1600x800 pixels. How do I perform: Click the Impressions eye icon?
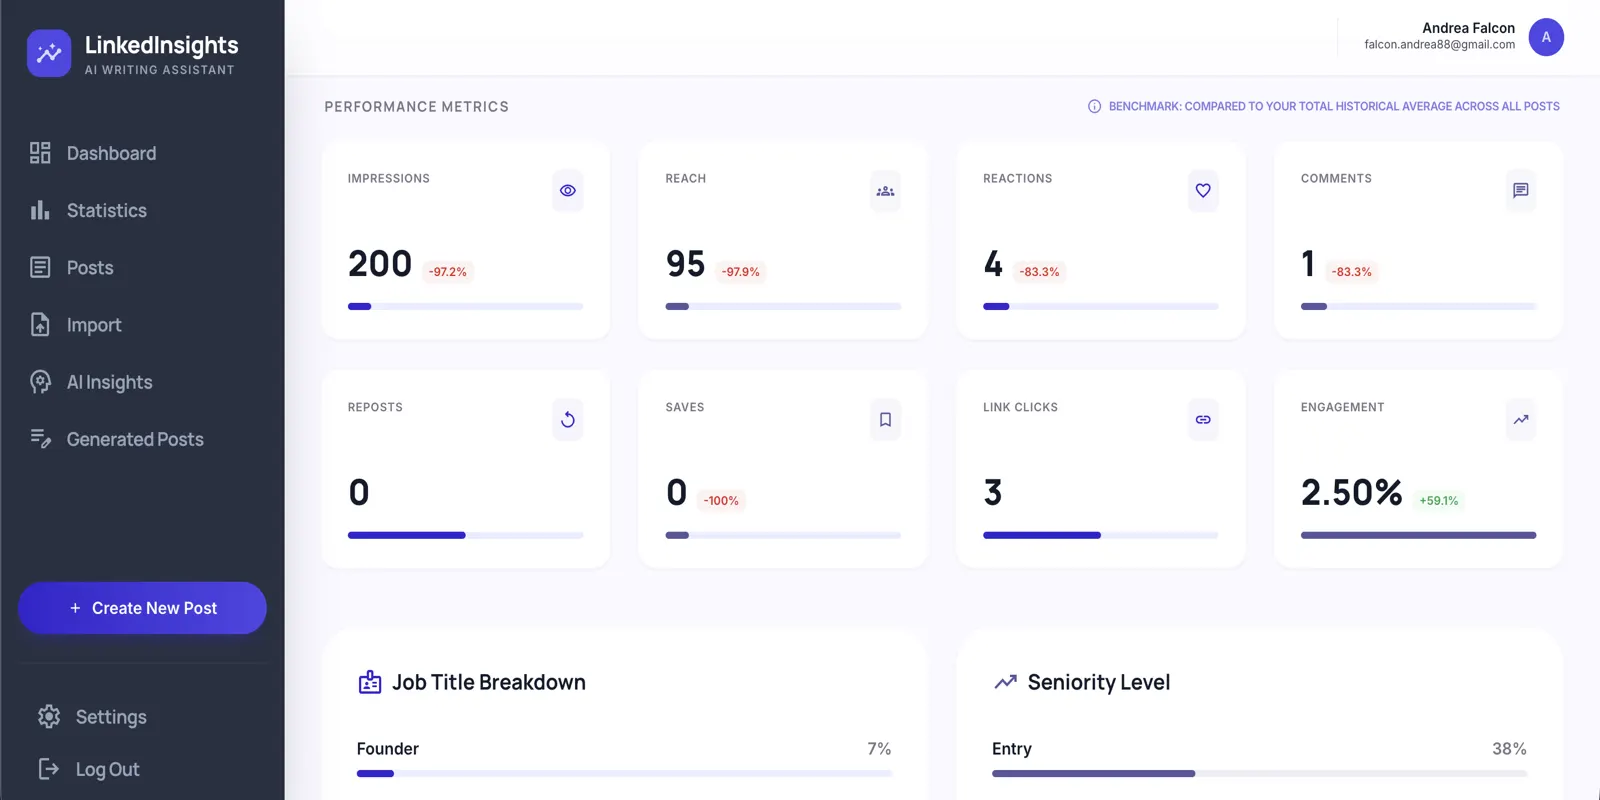tap(568, 191)
